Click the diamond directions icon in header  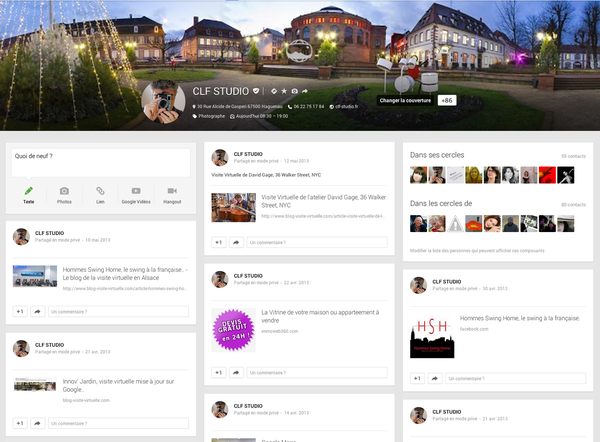274,91
